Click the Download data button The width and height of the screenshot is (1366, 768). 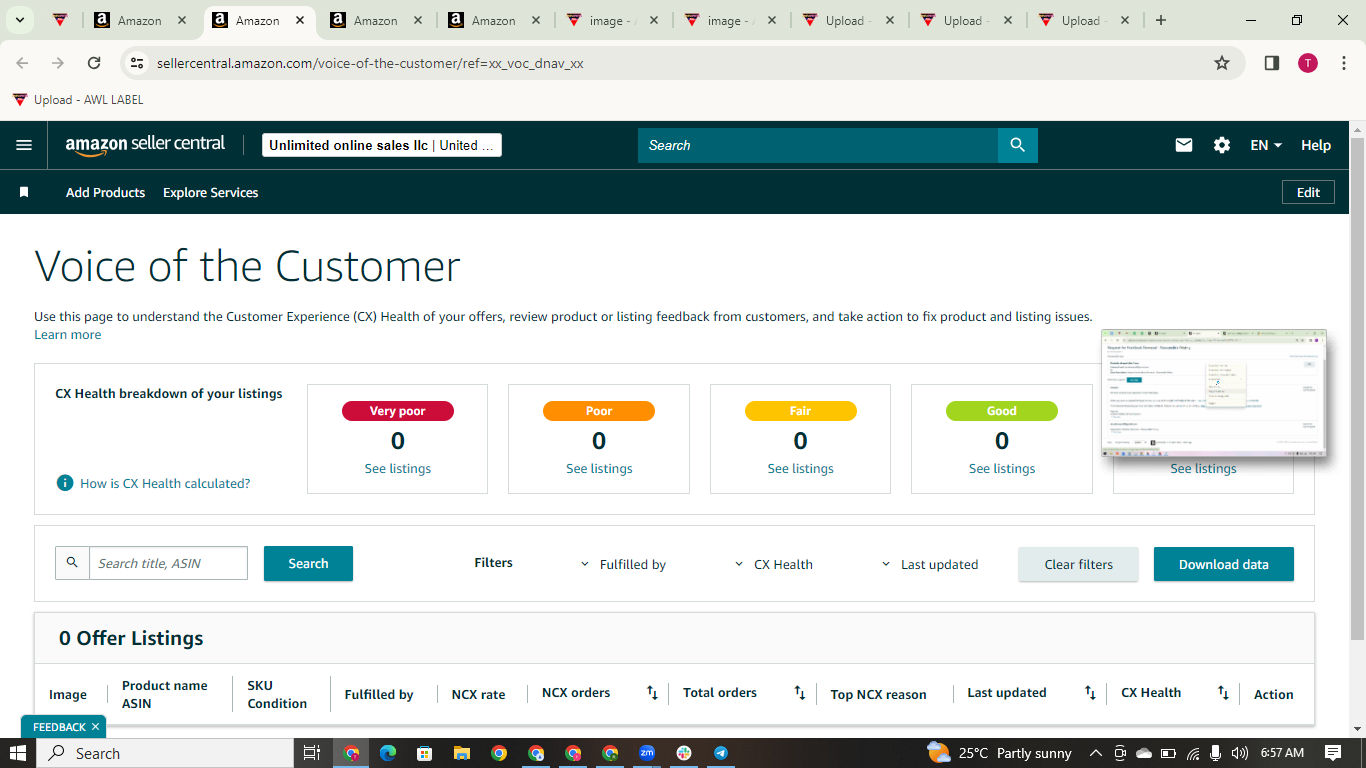(x=1224, y=564)
